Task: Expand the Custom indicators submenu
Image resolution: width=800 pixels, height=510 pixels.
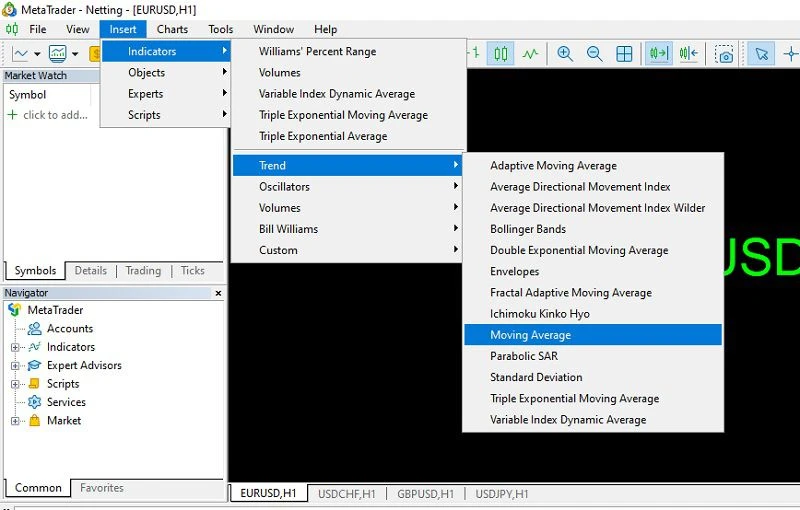Action: 347,250
